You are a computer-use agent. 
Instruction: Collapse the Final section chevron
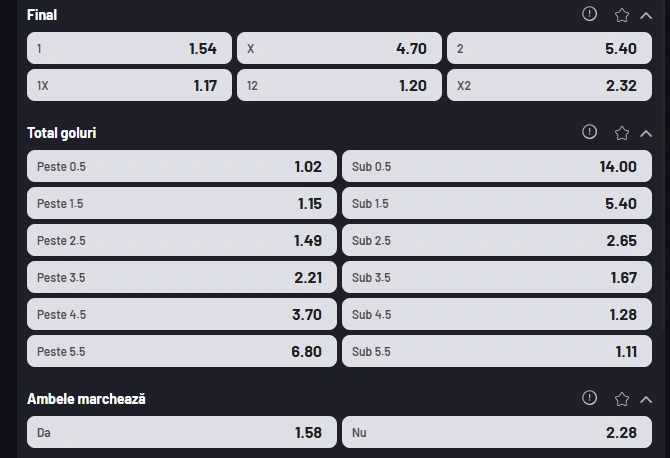646,16
